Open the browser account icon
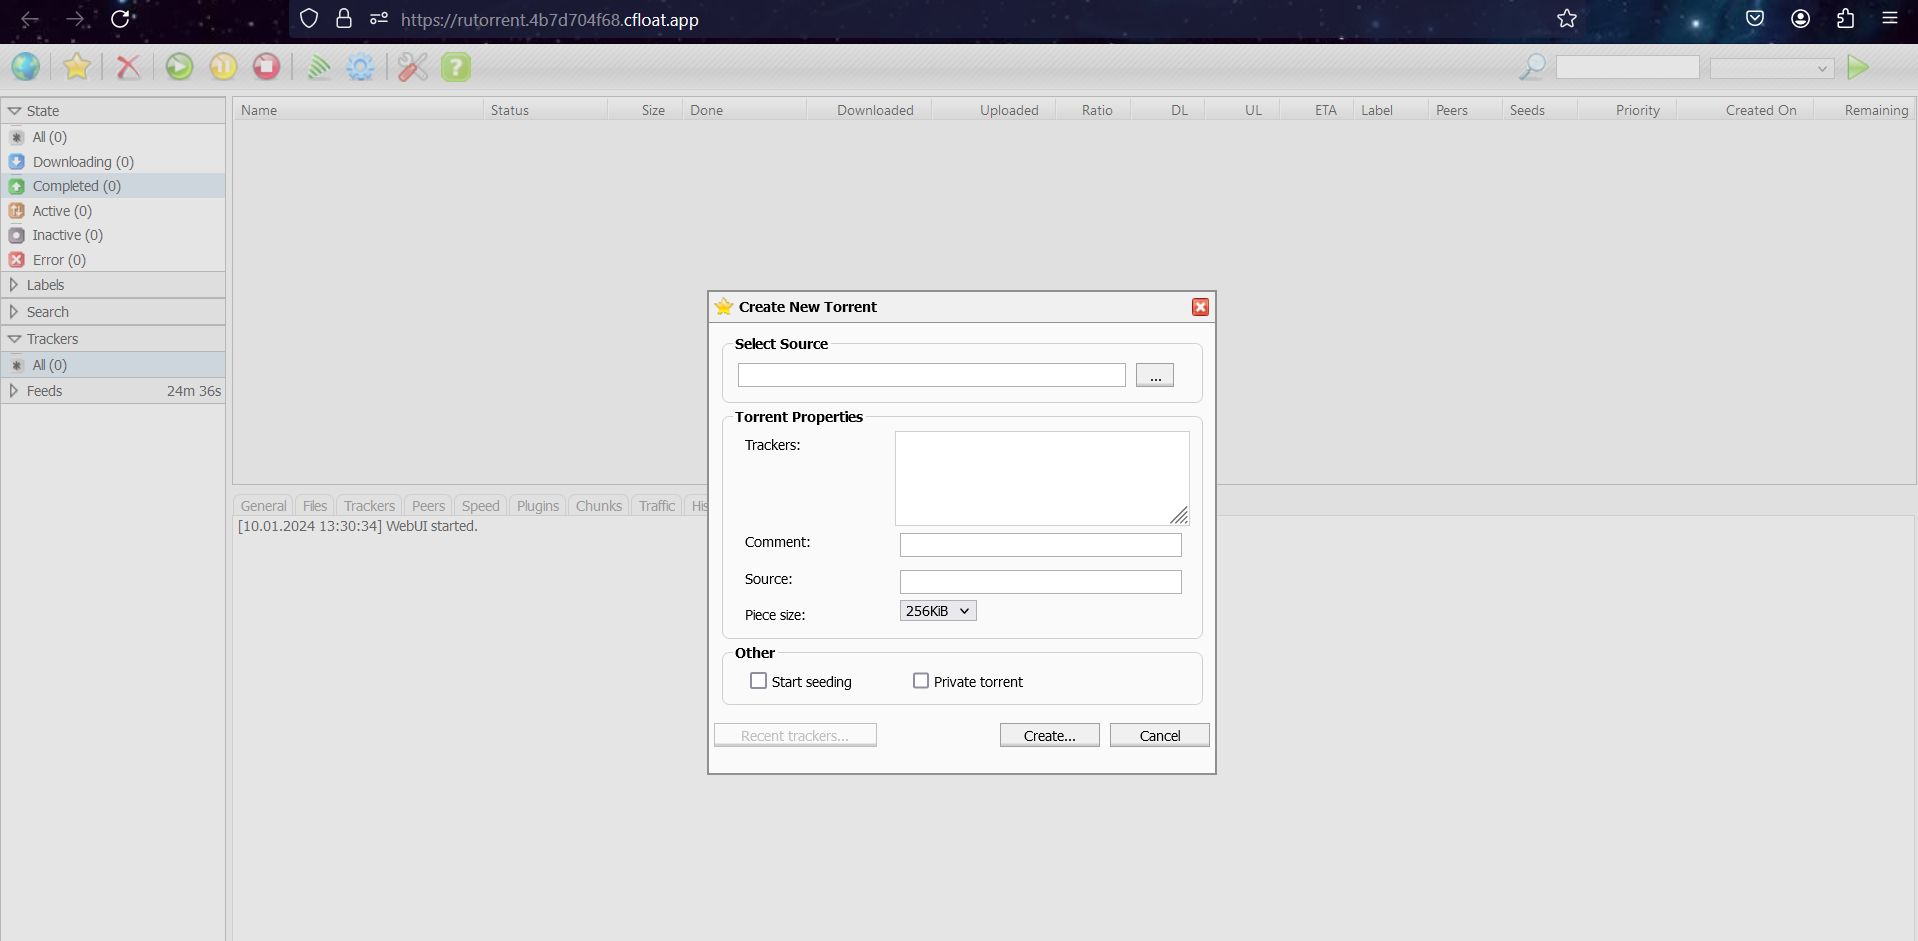 (x=1801, y=19)
